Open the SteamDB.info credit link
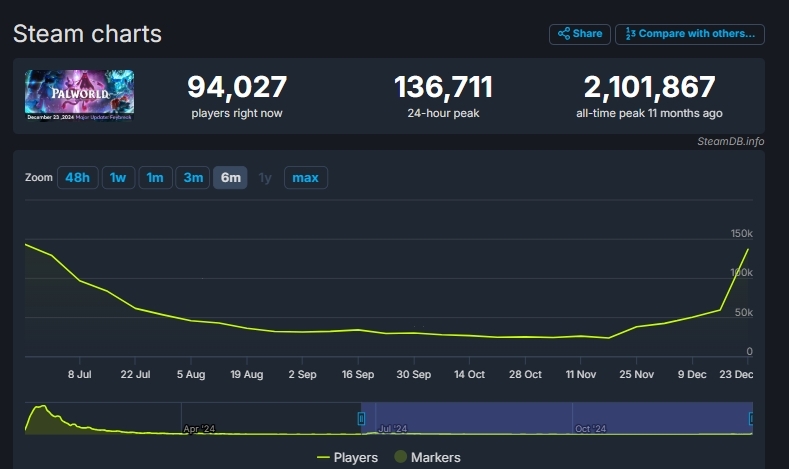789x469 pixels. tap(730, 141)
